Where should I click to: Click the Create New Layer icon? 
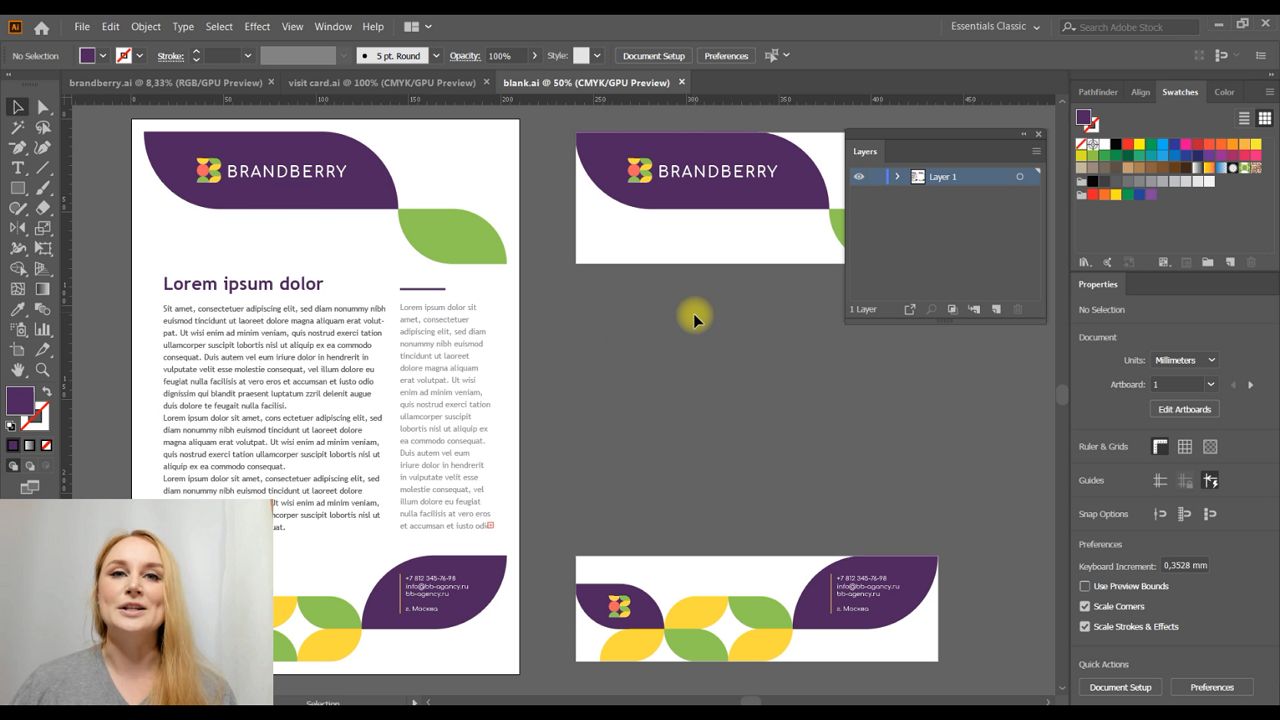996,310
